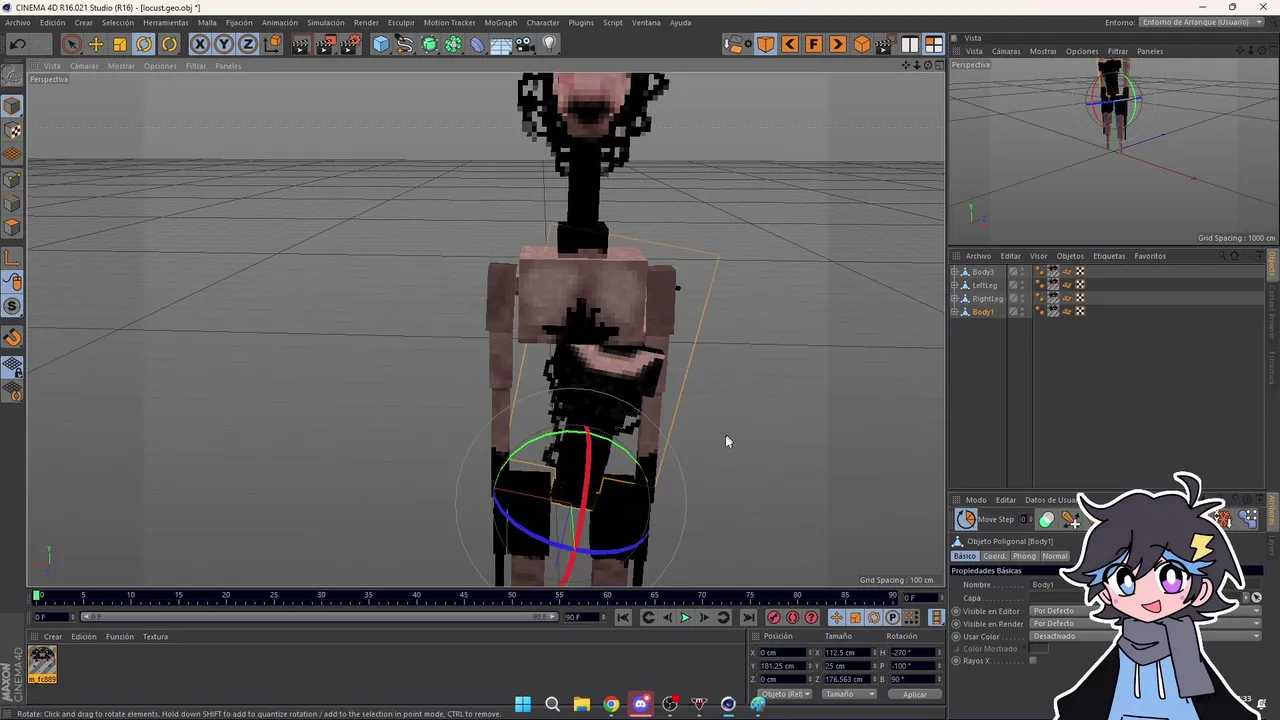Viewport: 1280px width, 720px height.
Task: Open Usar Color Desactivado dropdown
Action: [x=1146, y=636]
